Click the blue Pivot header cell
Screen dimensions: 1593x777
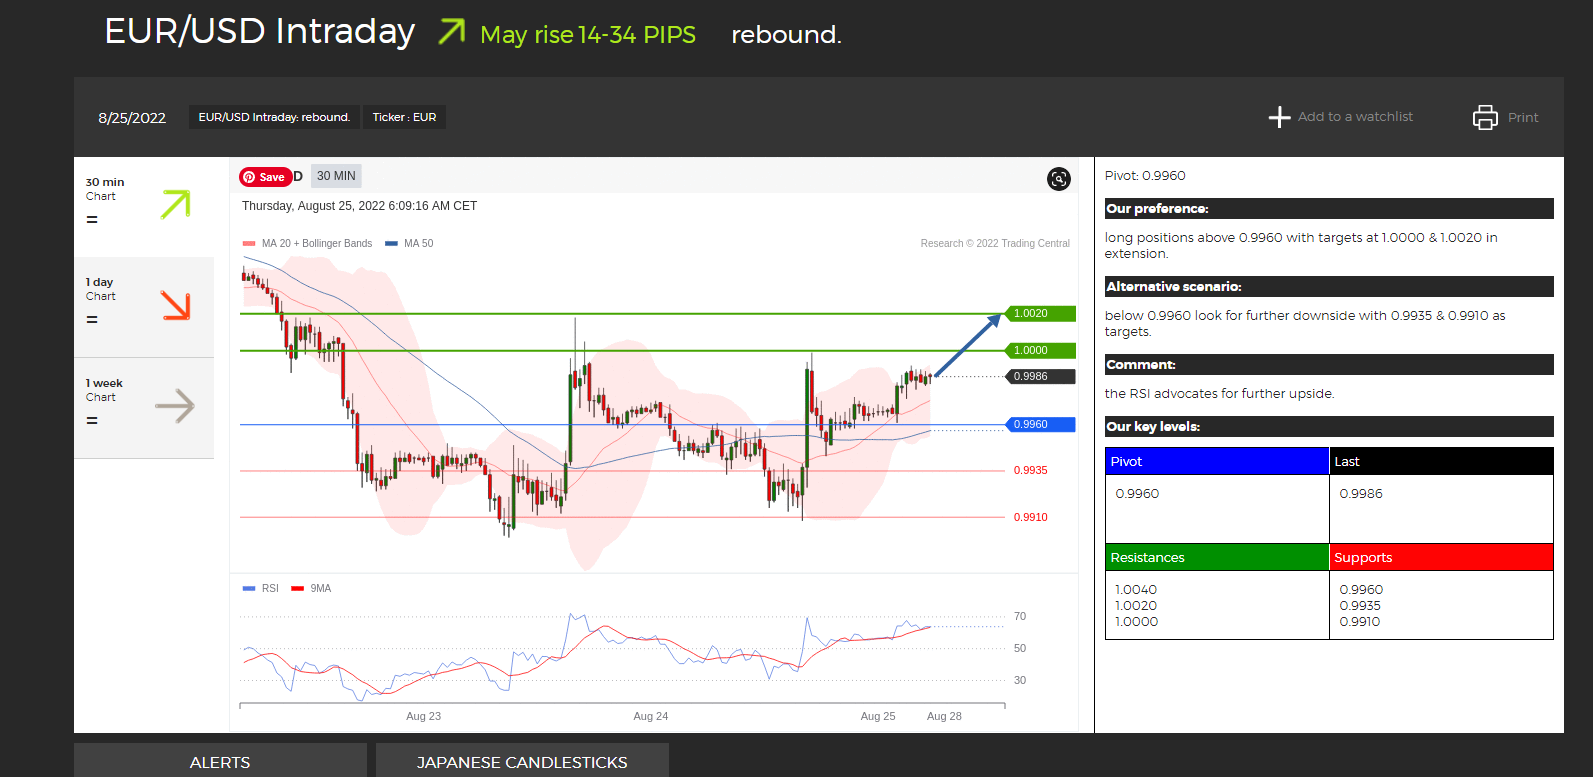(x=1217, y=461)
